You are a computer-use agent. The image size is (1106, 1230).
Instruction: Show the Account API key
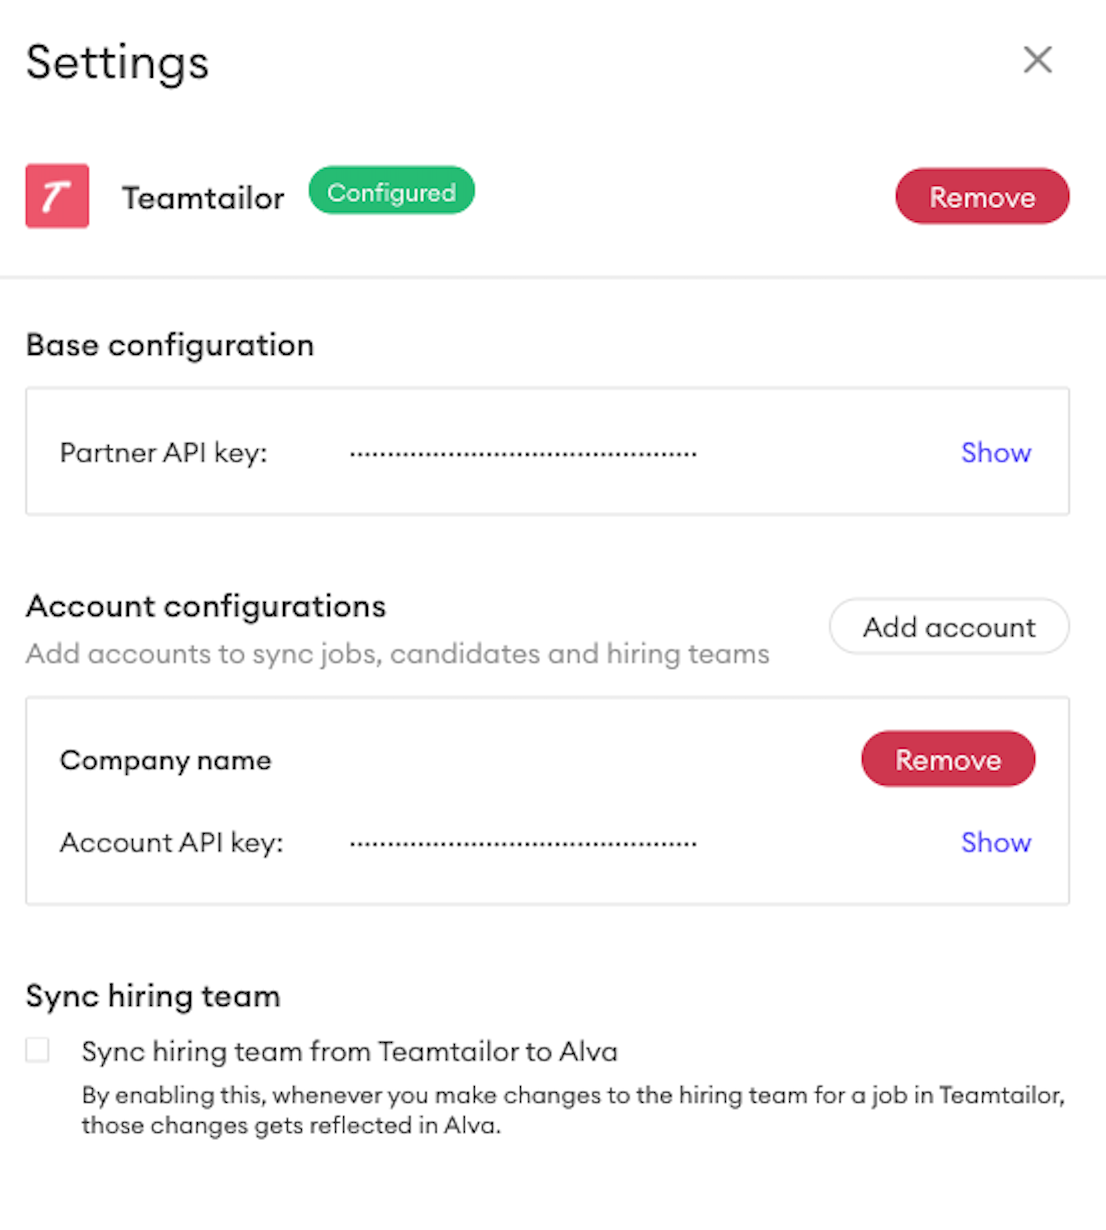tap(996, 843)
